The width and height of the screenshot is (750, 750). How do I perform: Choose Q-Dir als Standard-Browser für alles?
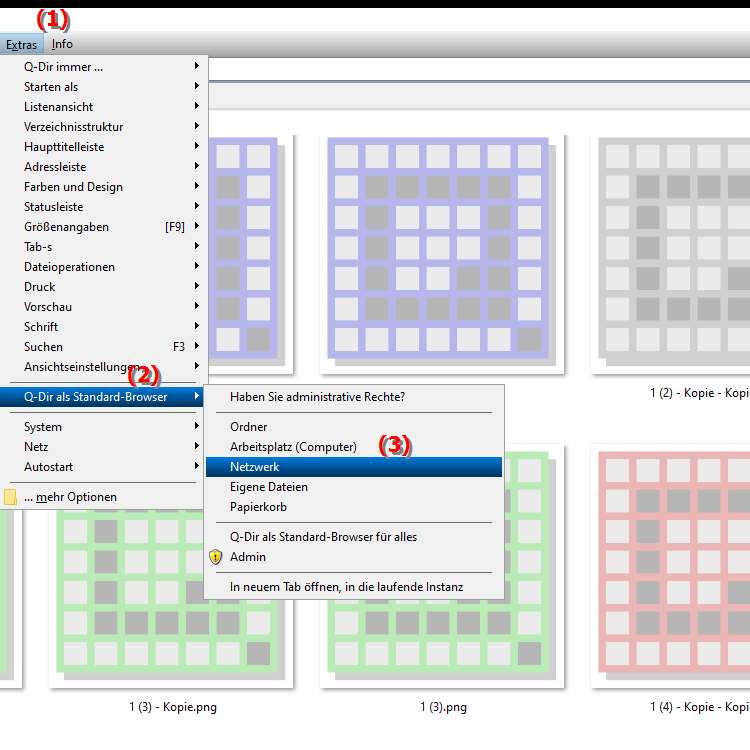click(323, 537)
